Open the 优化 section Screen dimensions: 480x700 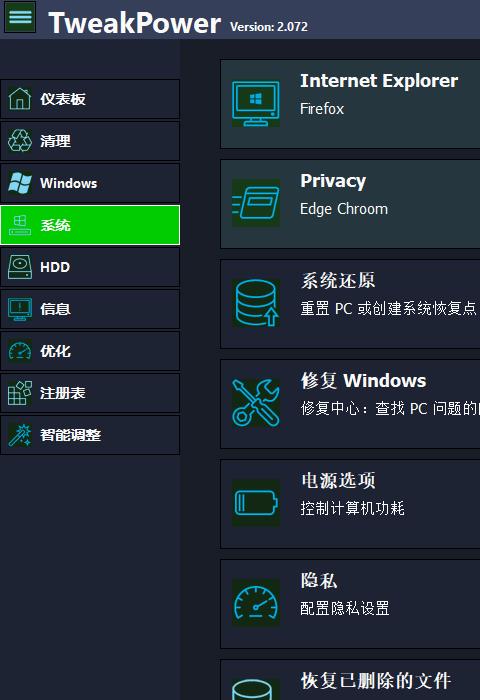pyautogui.click(x=90, y=351)
